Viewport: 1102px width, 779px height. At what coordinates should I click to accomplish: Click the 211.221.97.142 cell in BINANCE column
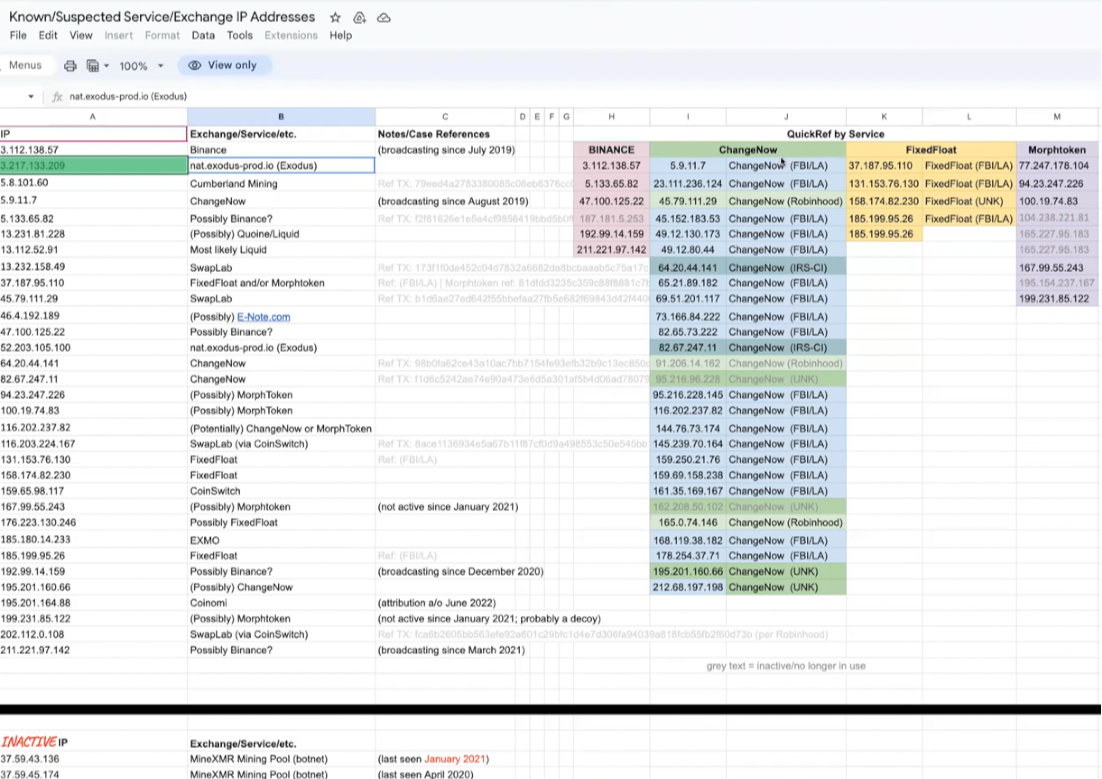[611, 250]
